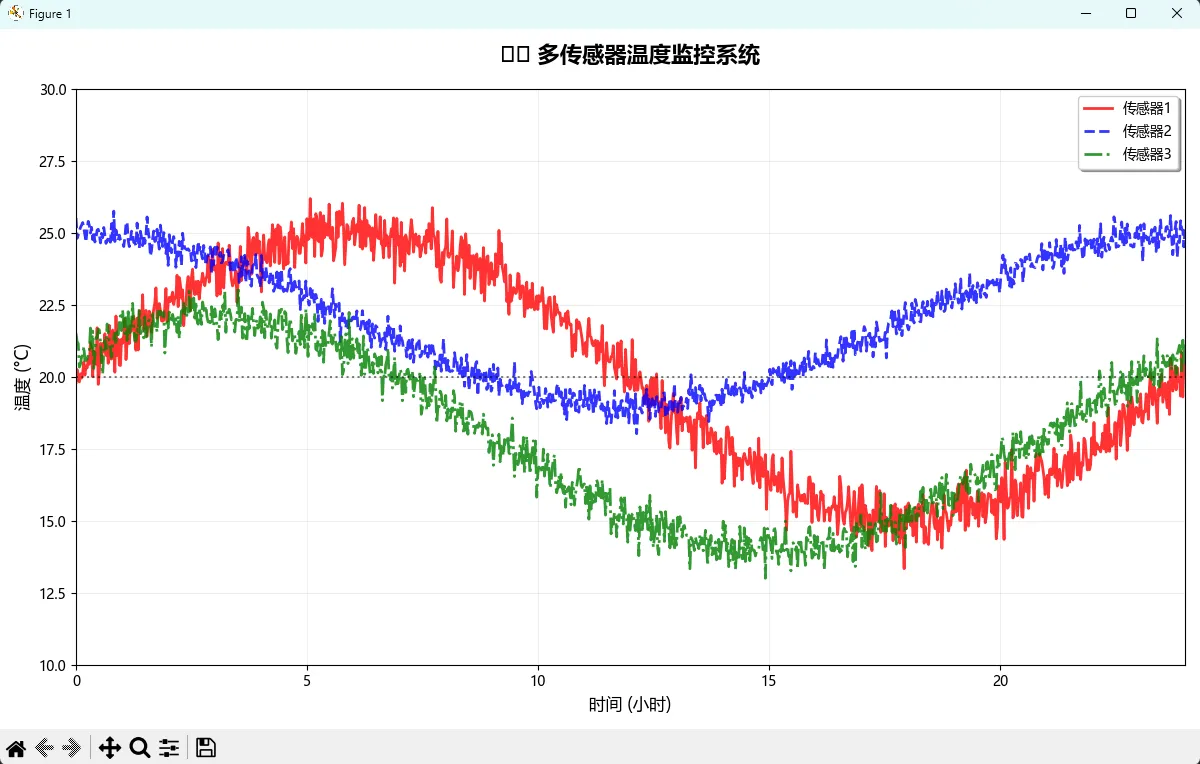Minimize the Figure 1 window
Viewport: 1200px width, 764px height.
[x=1085, y=14]
